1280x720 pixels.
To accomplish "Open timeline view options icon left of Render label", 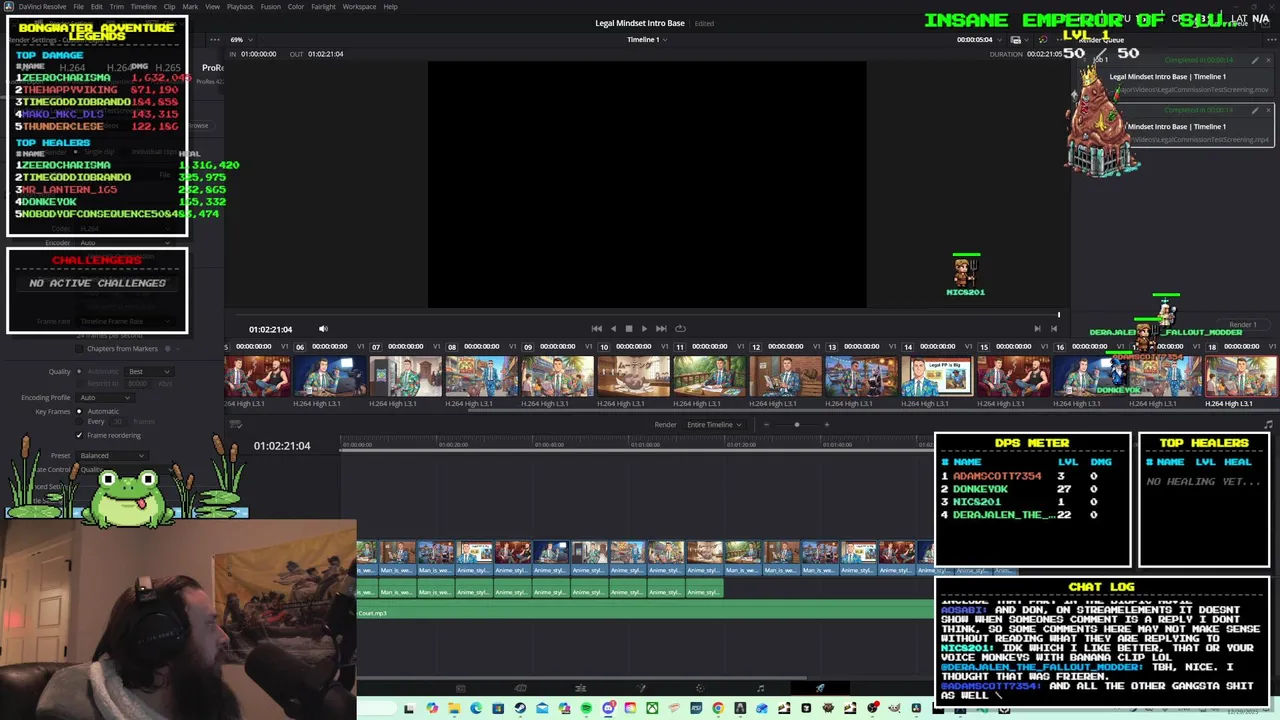I will click(236, 424).
